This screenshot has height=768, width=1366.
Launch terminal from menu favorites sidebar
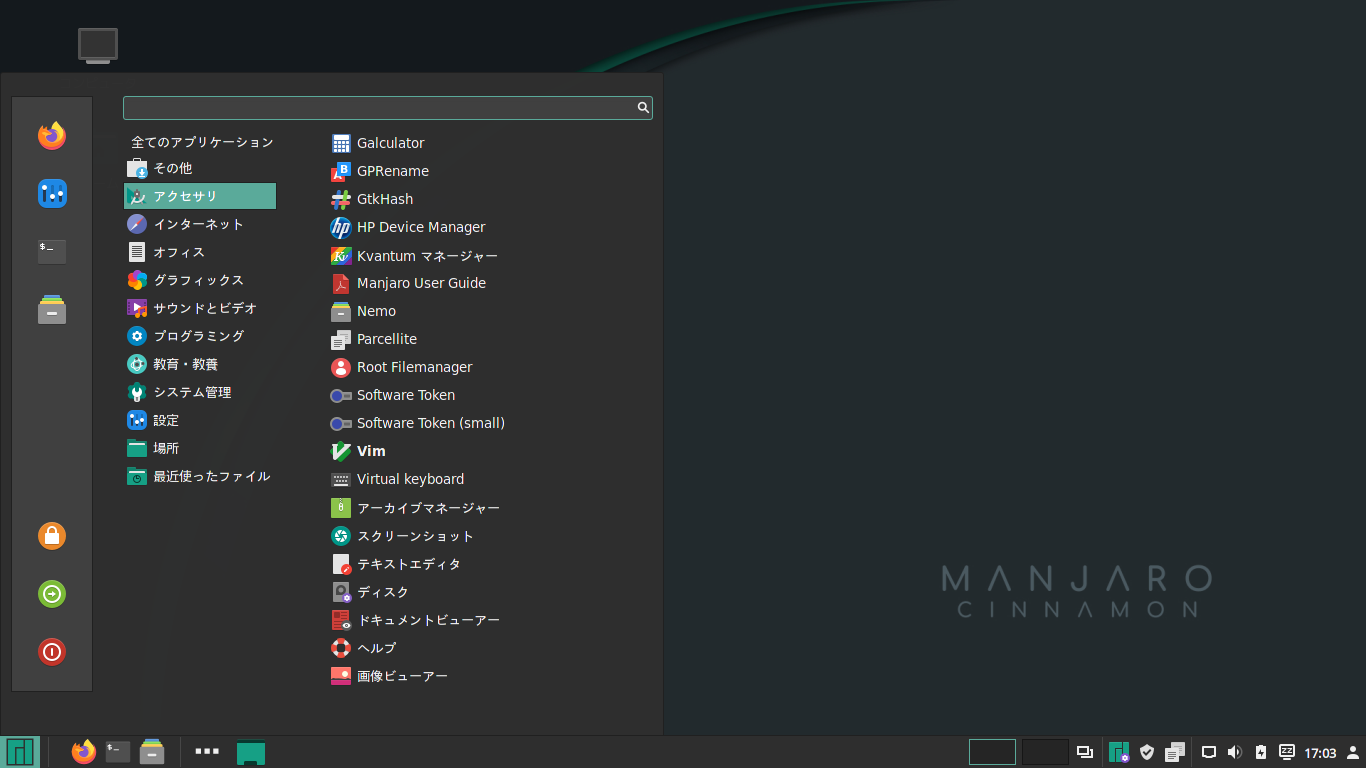[x=52, y=252]
